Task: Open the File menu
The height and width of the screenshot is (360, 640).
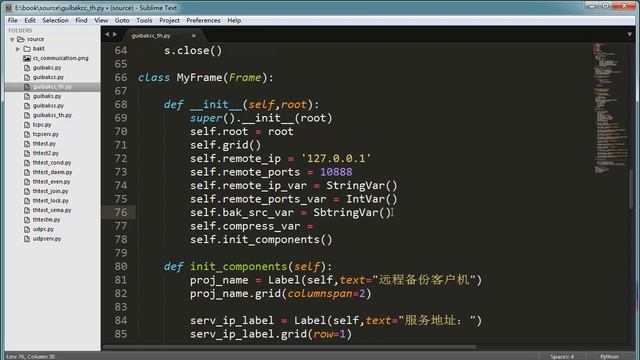Action: click(13, 20)
